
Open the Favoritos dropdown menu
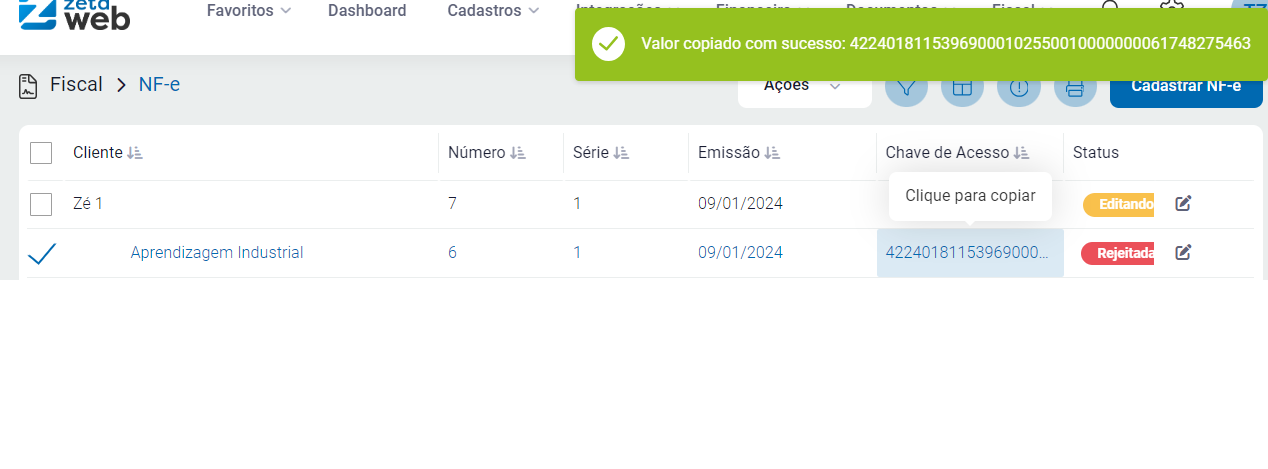248,11
